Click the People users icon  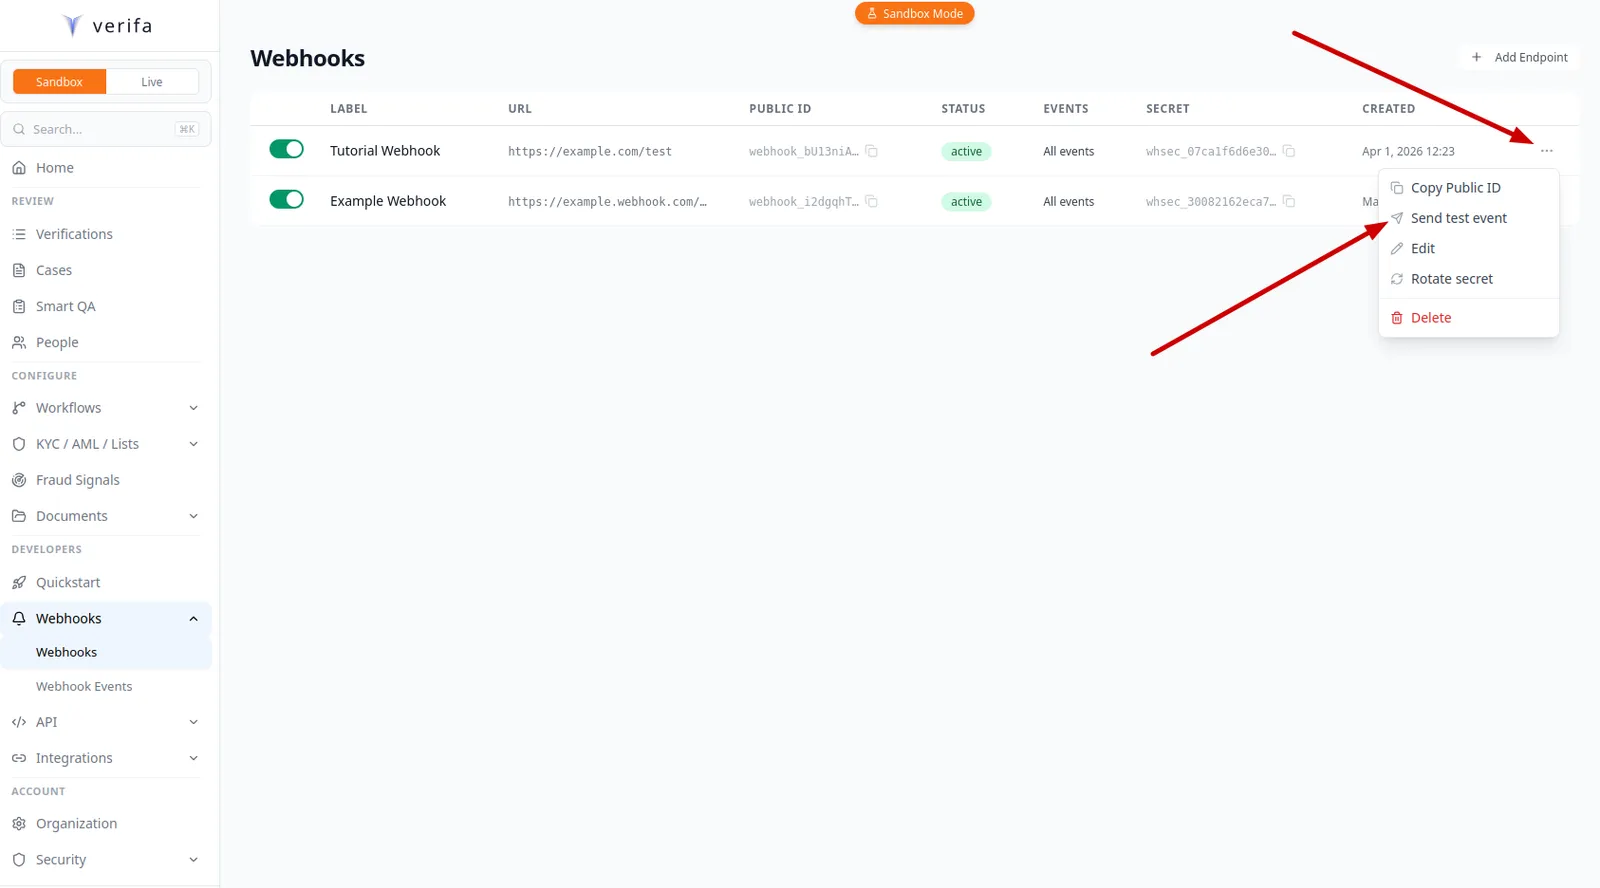19,342
